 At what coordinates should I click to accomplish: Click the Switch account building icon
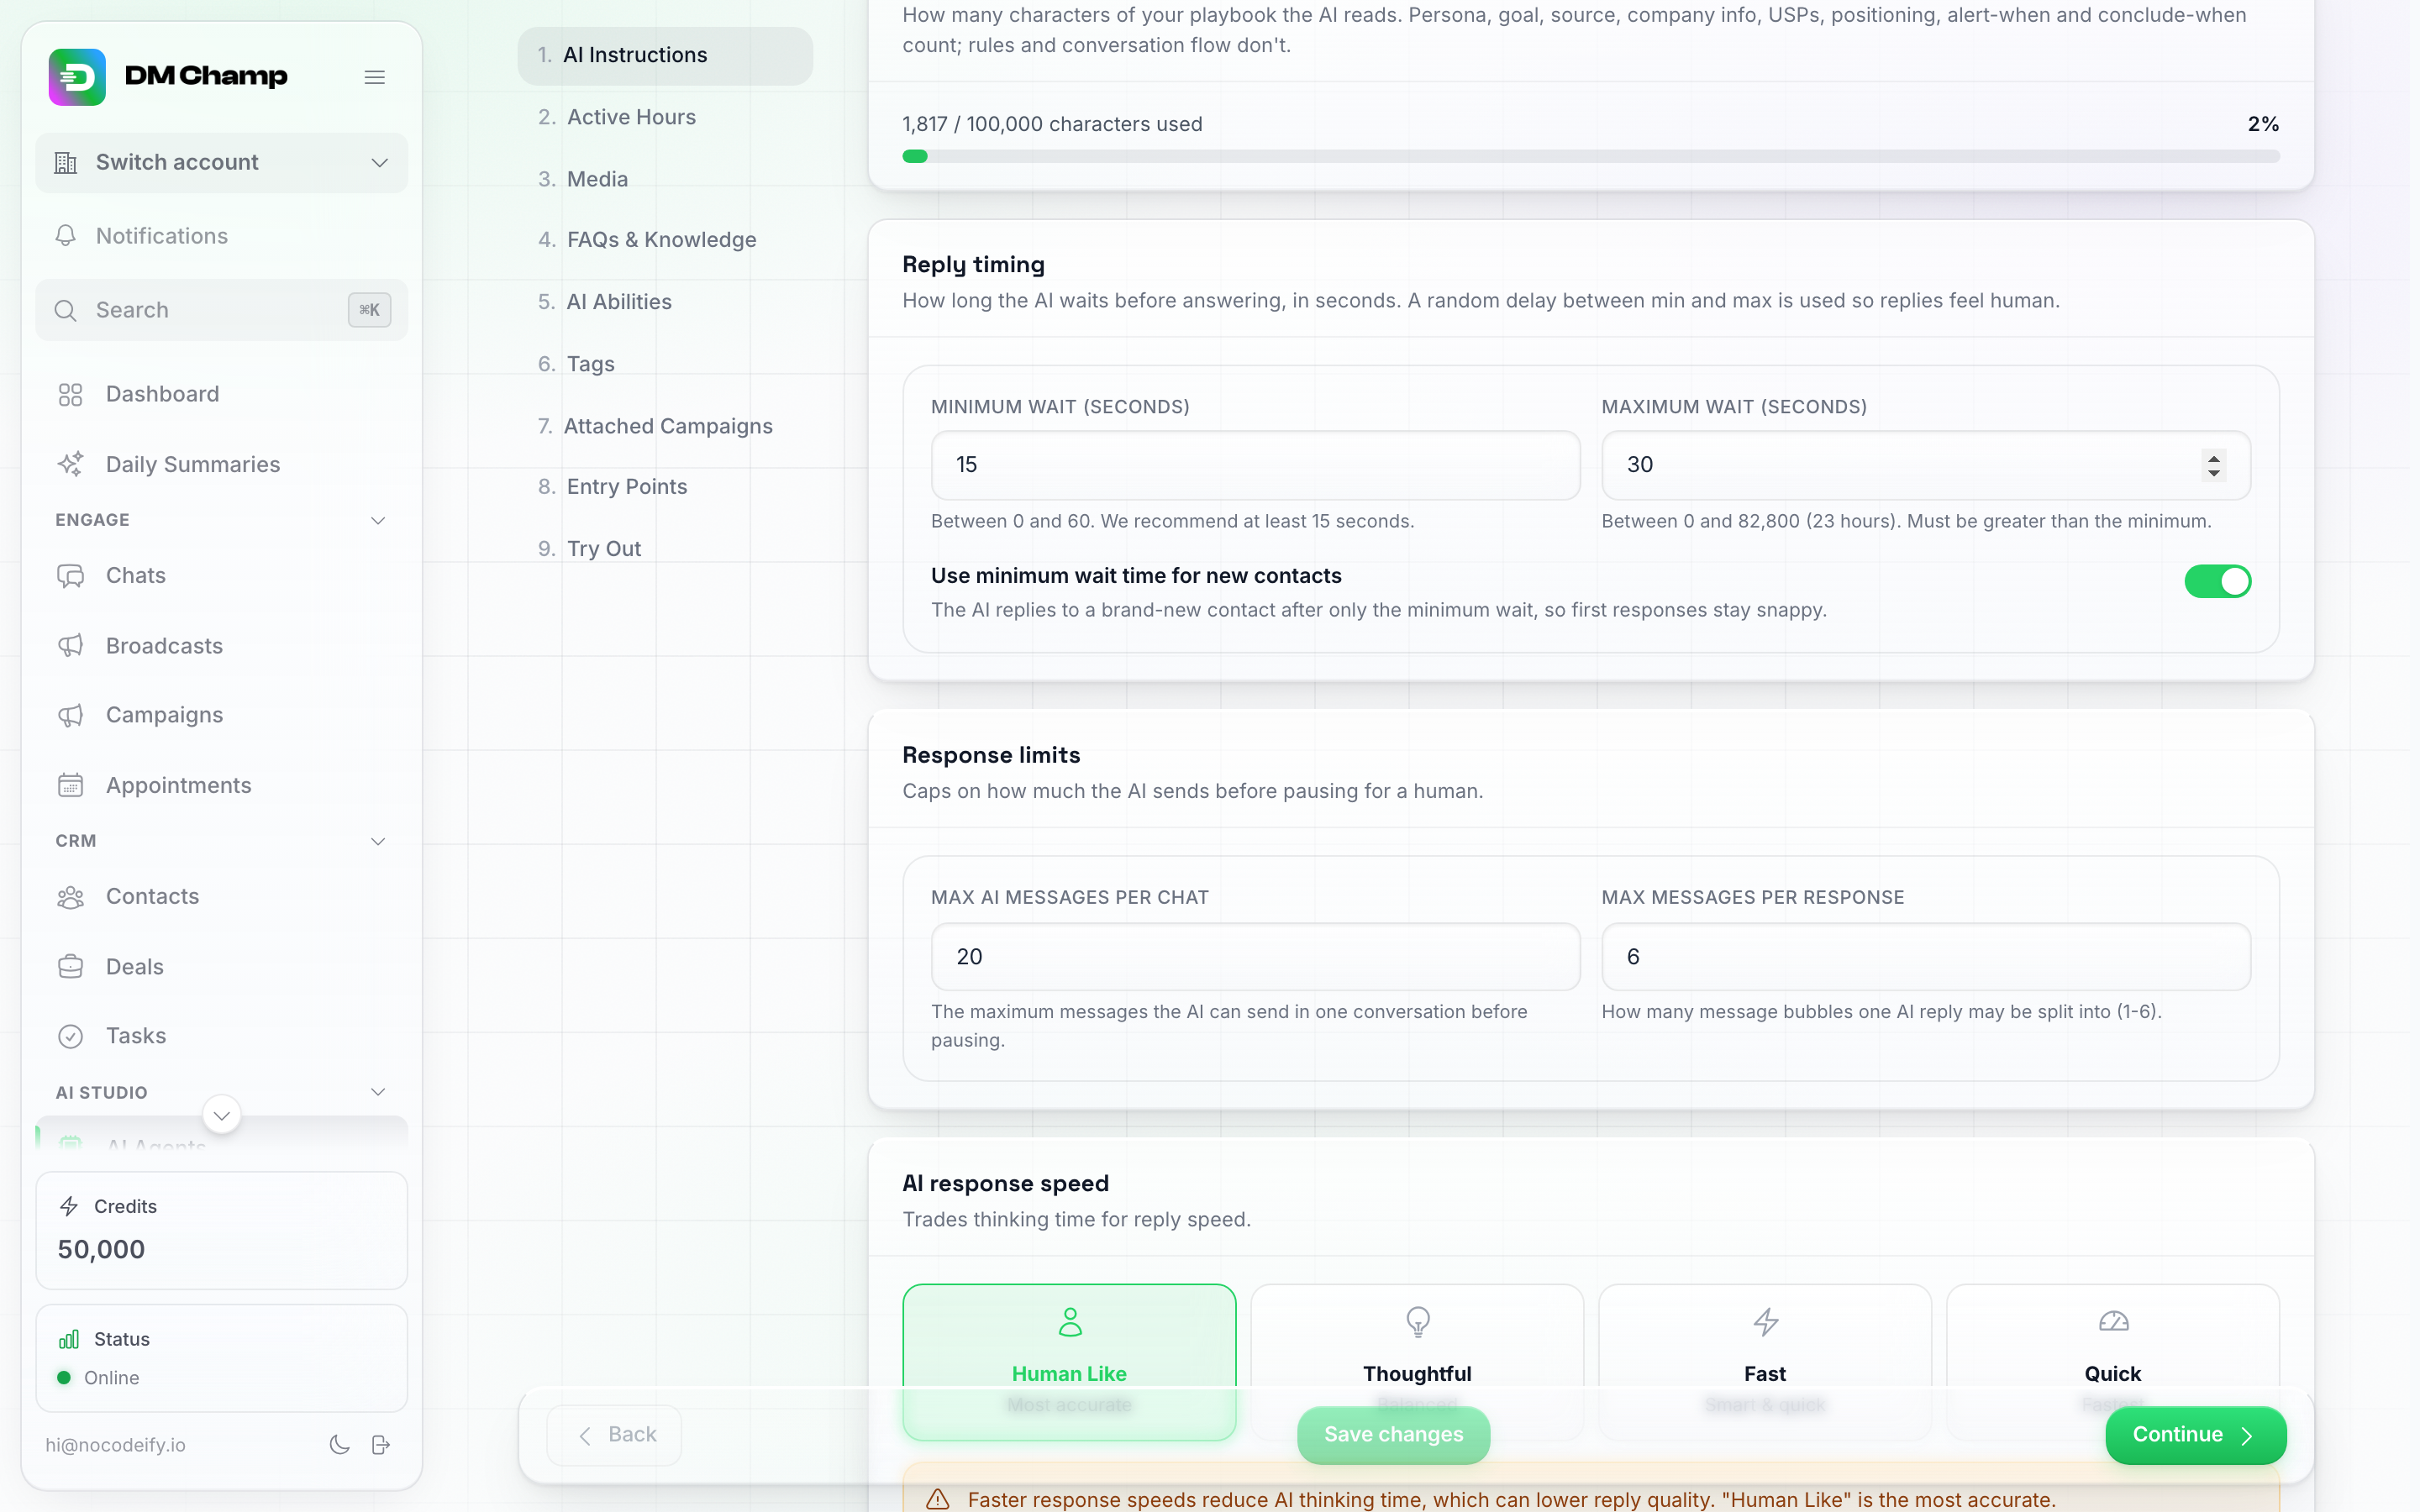66,162
